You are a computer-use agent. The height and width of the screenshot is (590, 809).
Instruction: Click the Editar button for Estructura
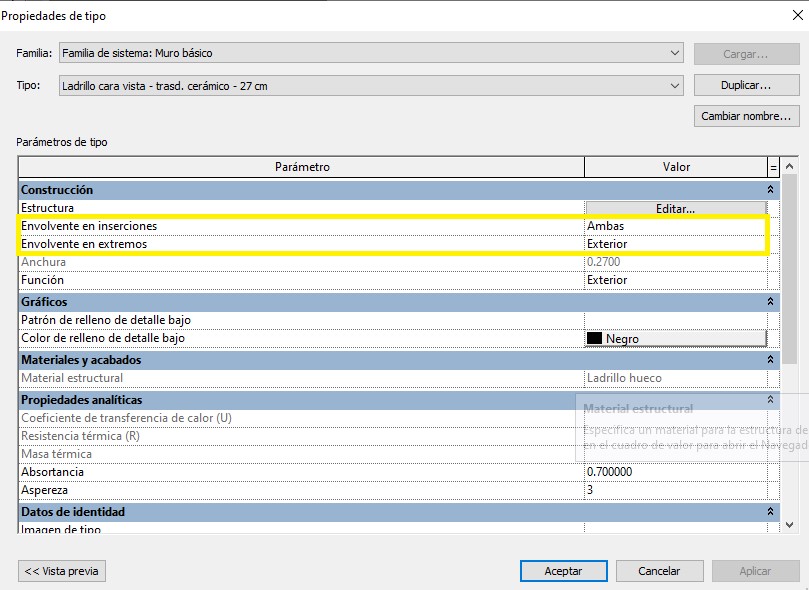[x=675, y=209]
